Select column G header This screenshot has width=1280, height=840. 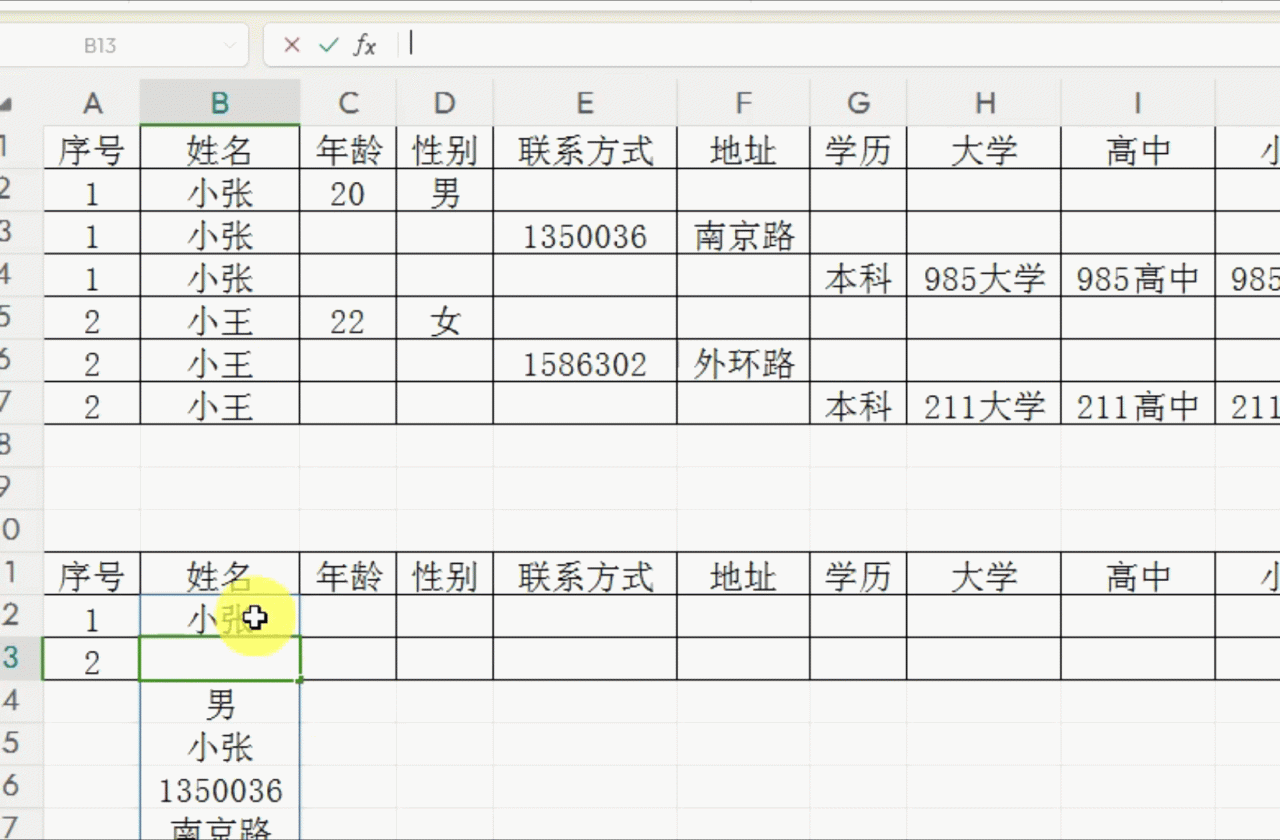click(858, 103)
